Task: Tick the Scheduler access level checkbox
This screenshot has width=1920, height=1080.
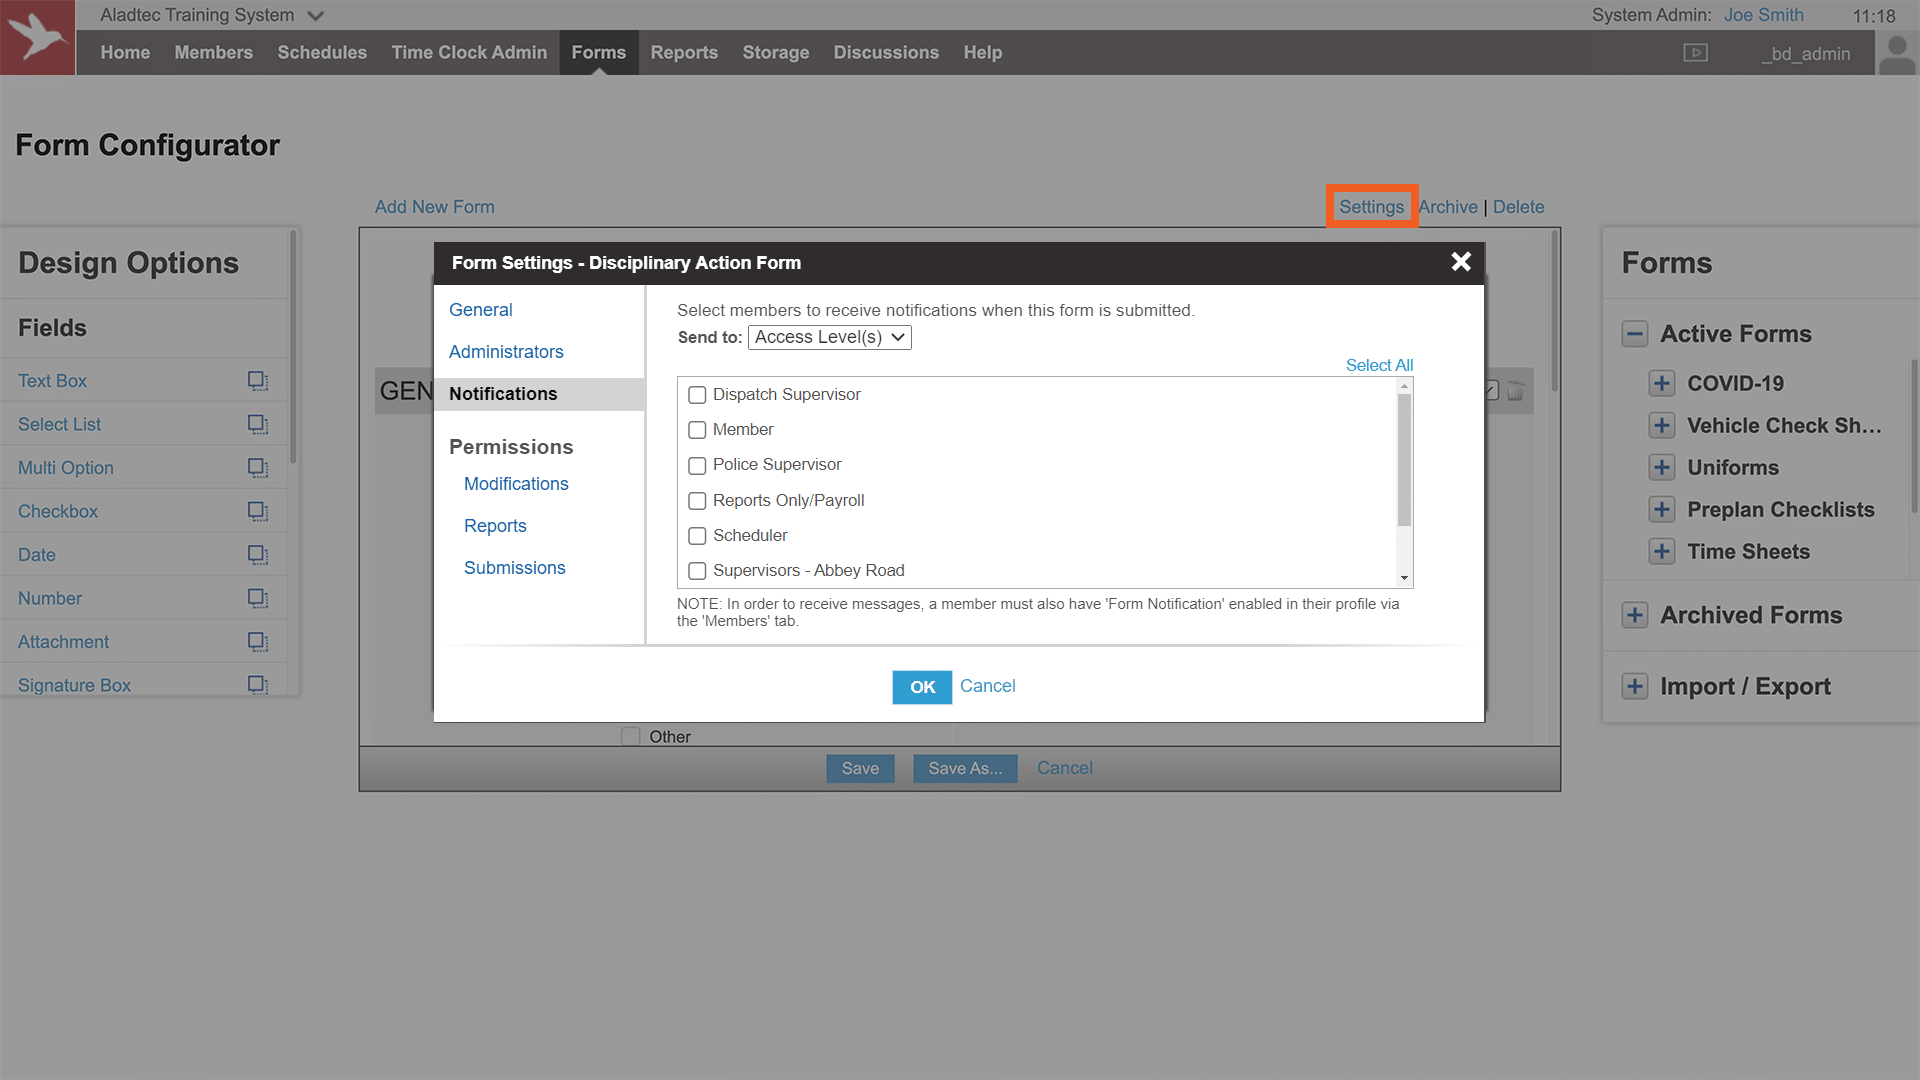Action: click(x=697, y=536)
